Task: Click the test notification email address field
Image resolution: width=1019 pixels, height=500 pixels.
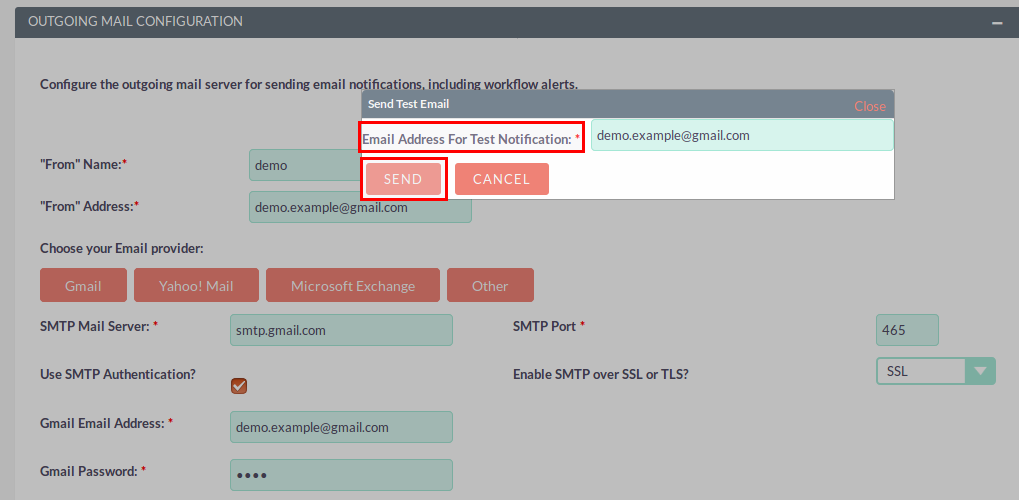Action: pyautogui.click(x=742, y=135)
